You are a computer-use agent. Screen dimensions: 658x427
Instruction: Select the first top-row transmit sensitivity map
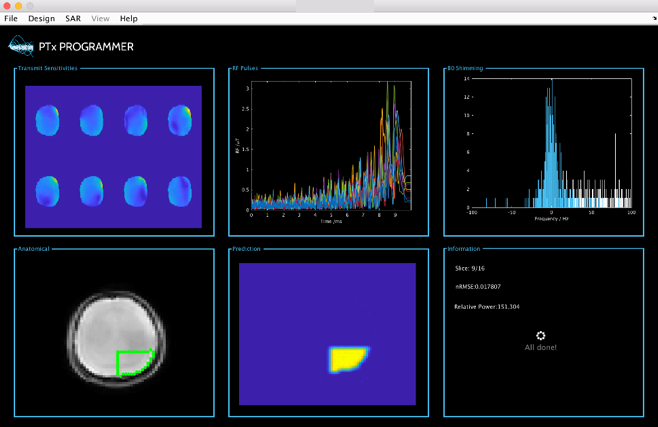(x=47, y=122)
